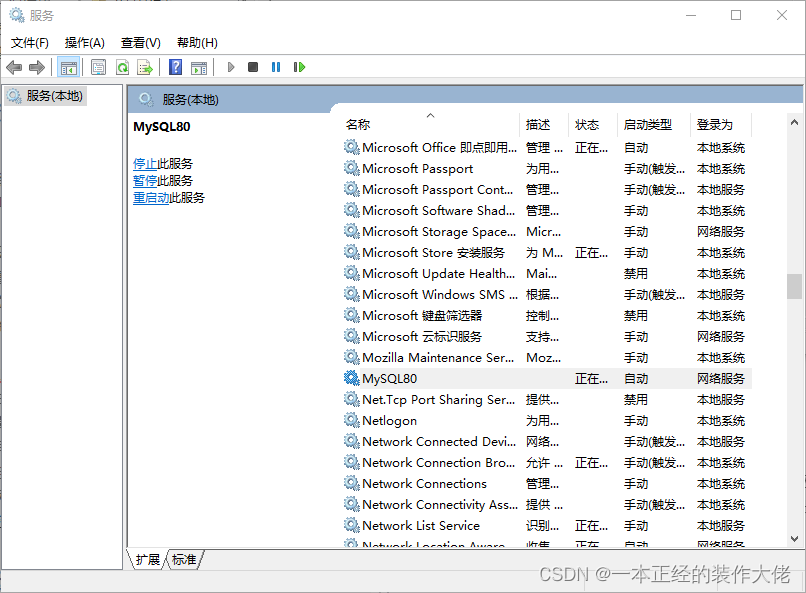This screenshot has width=806, height=593.
Task: Switch to the 扩展 tab
Action: coord(148,560)
